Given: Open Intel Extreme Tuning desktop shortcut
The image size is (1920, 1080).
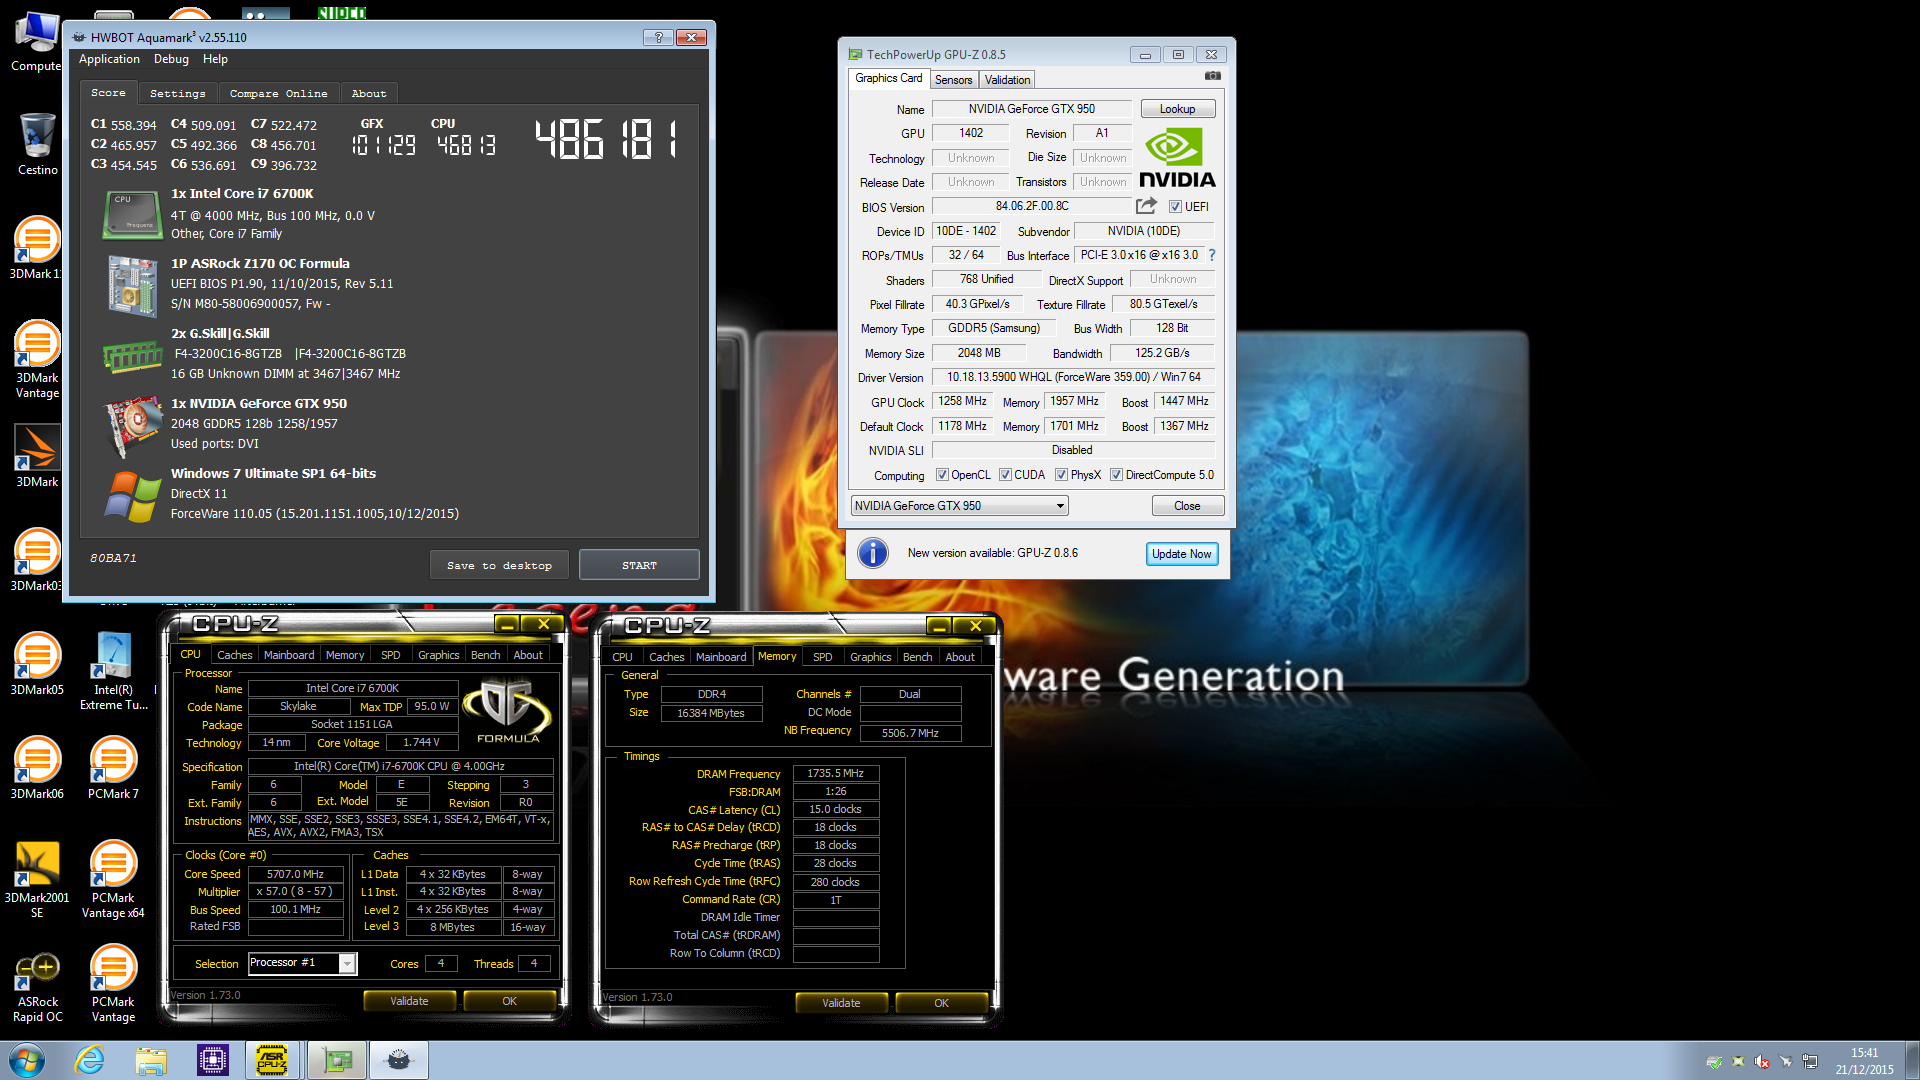Looking at the screenshot, I should click(x=113, y=671).
